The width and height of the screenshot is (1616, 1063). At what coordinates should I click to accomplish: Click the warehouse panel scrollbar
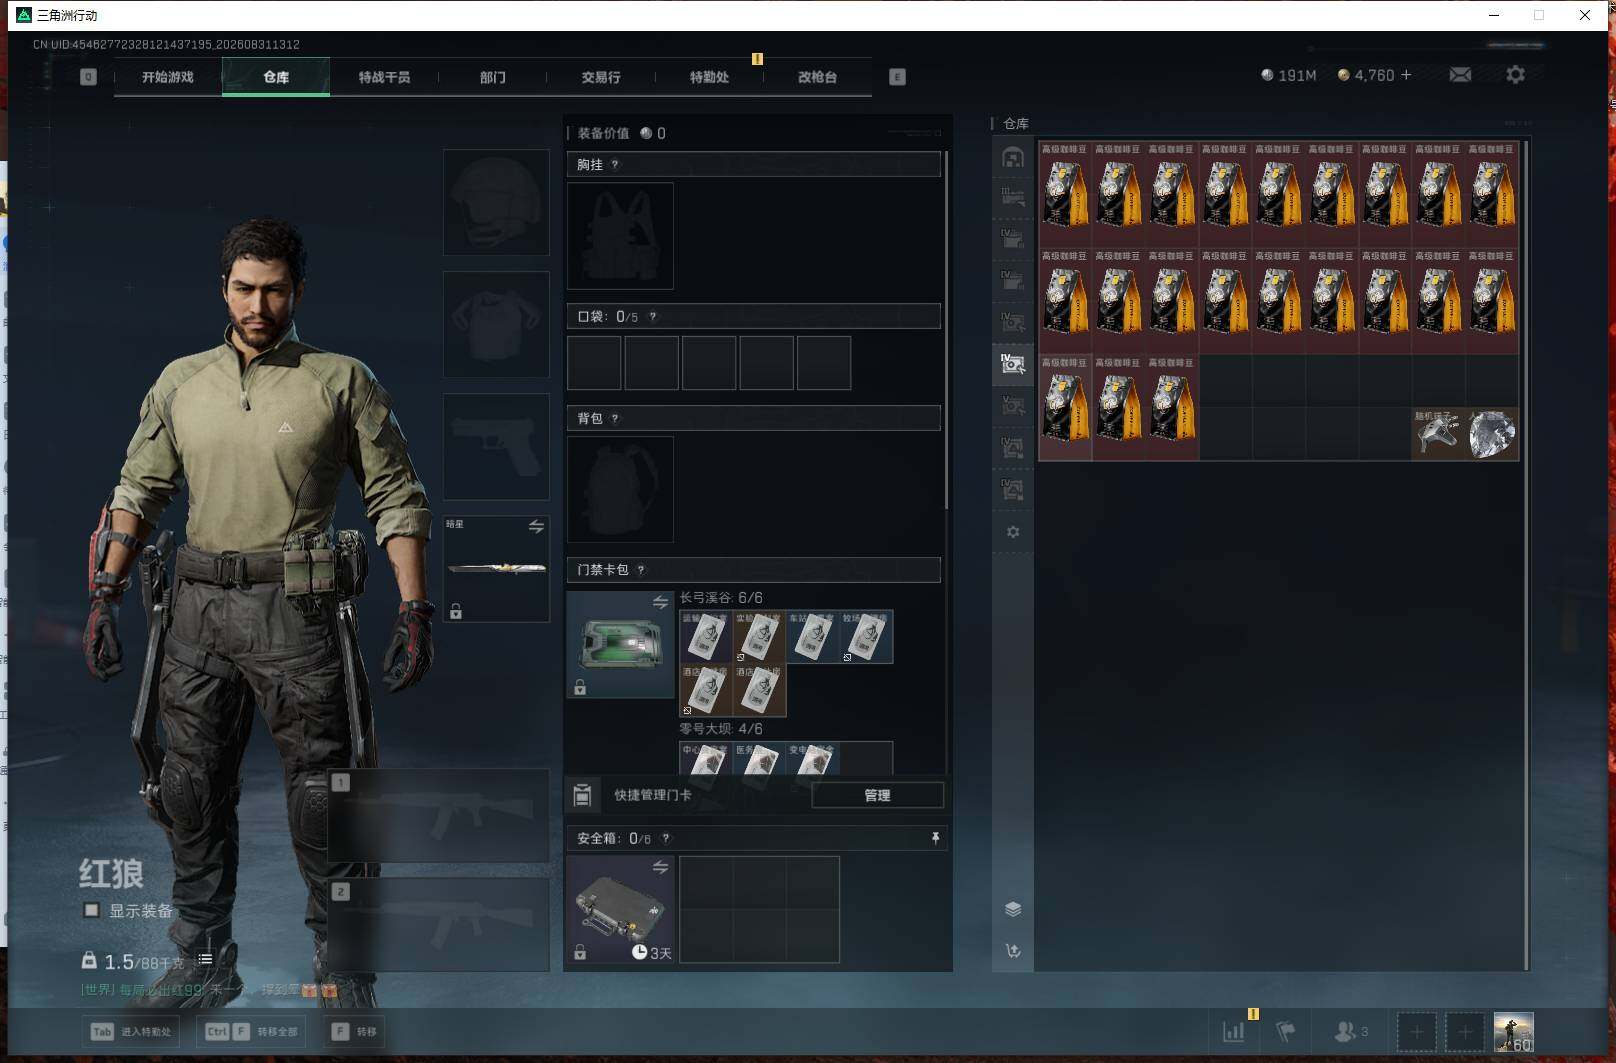pyautogui.click(x=1526, y=555)
